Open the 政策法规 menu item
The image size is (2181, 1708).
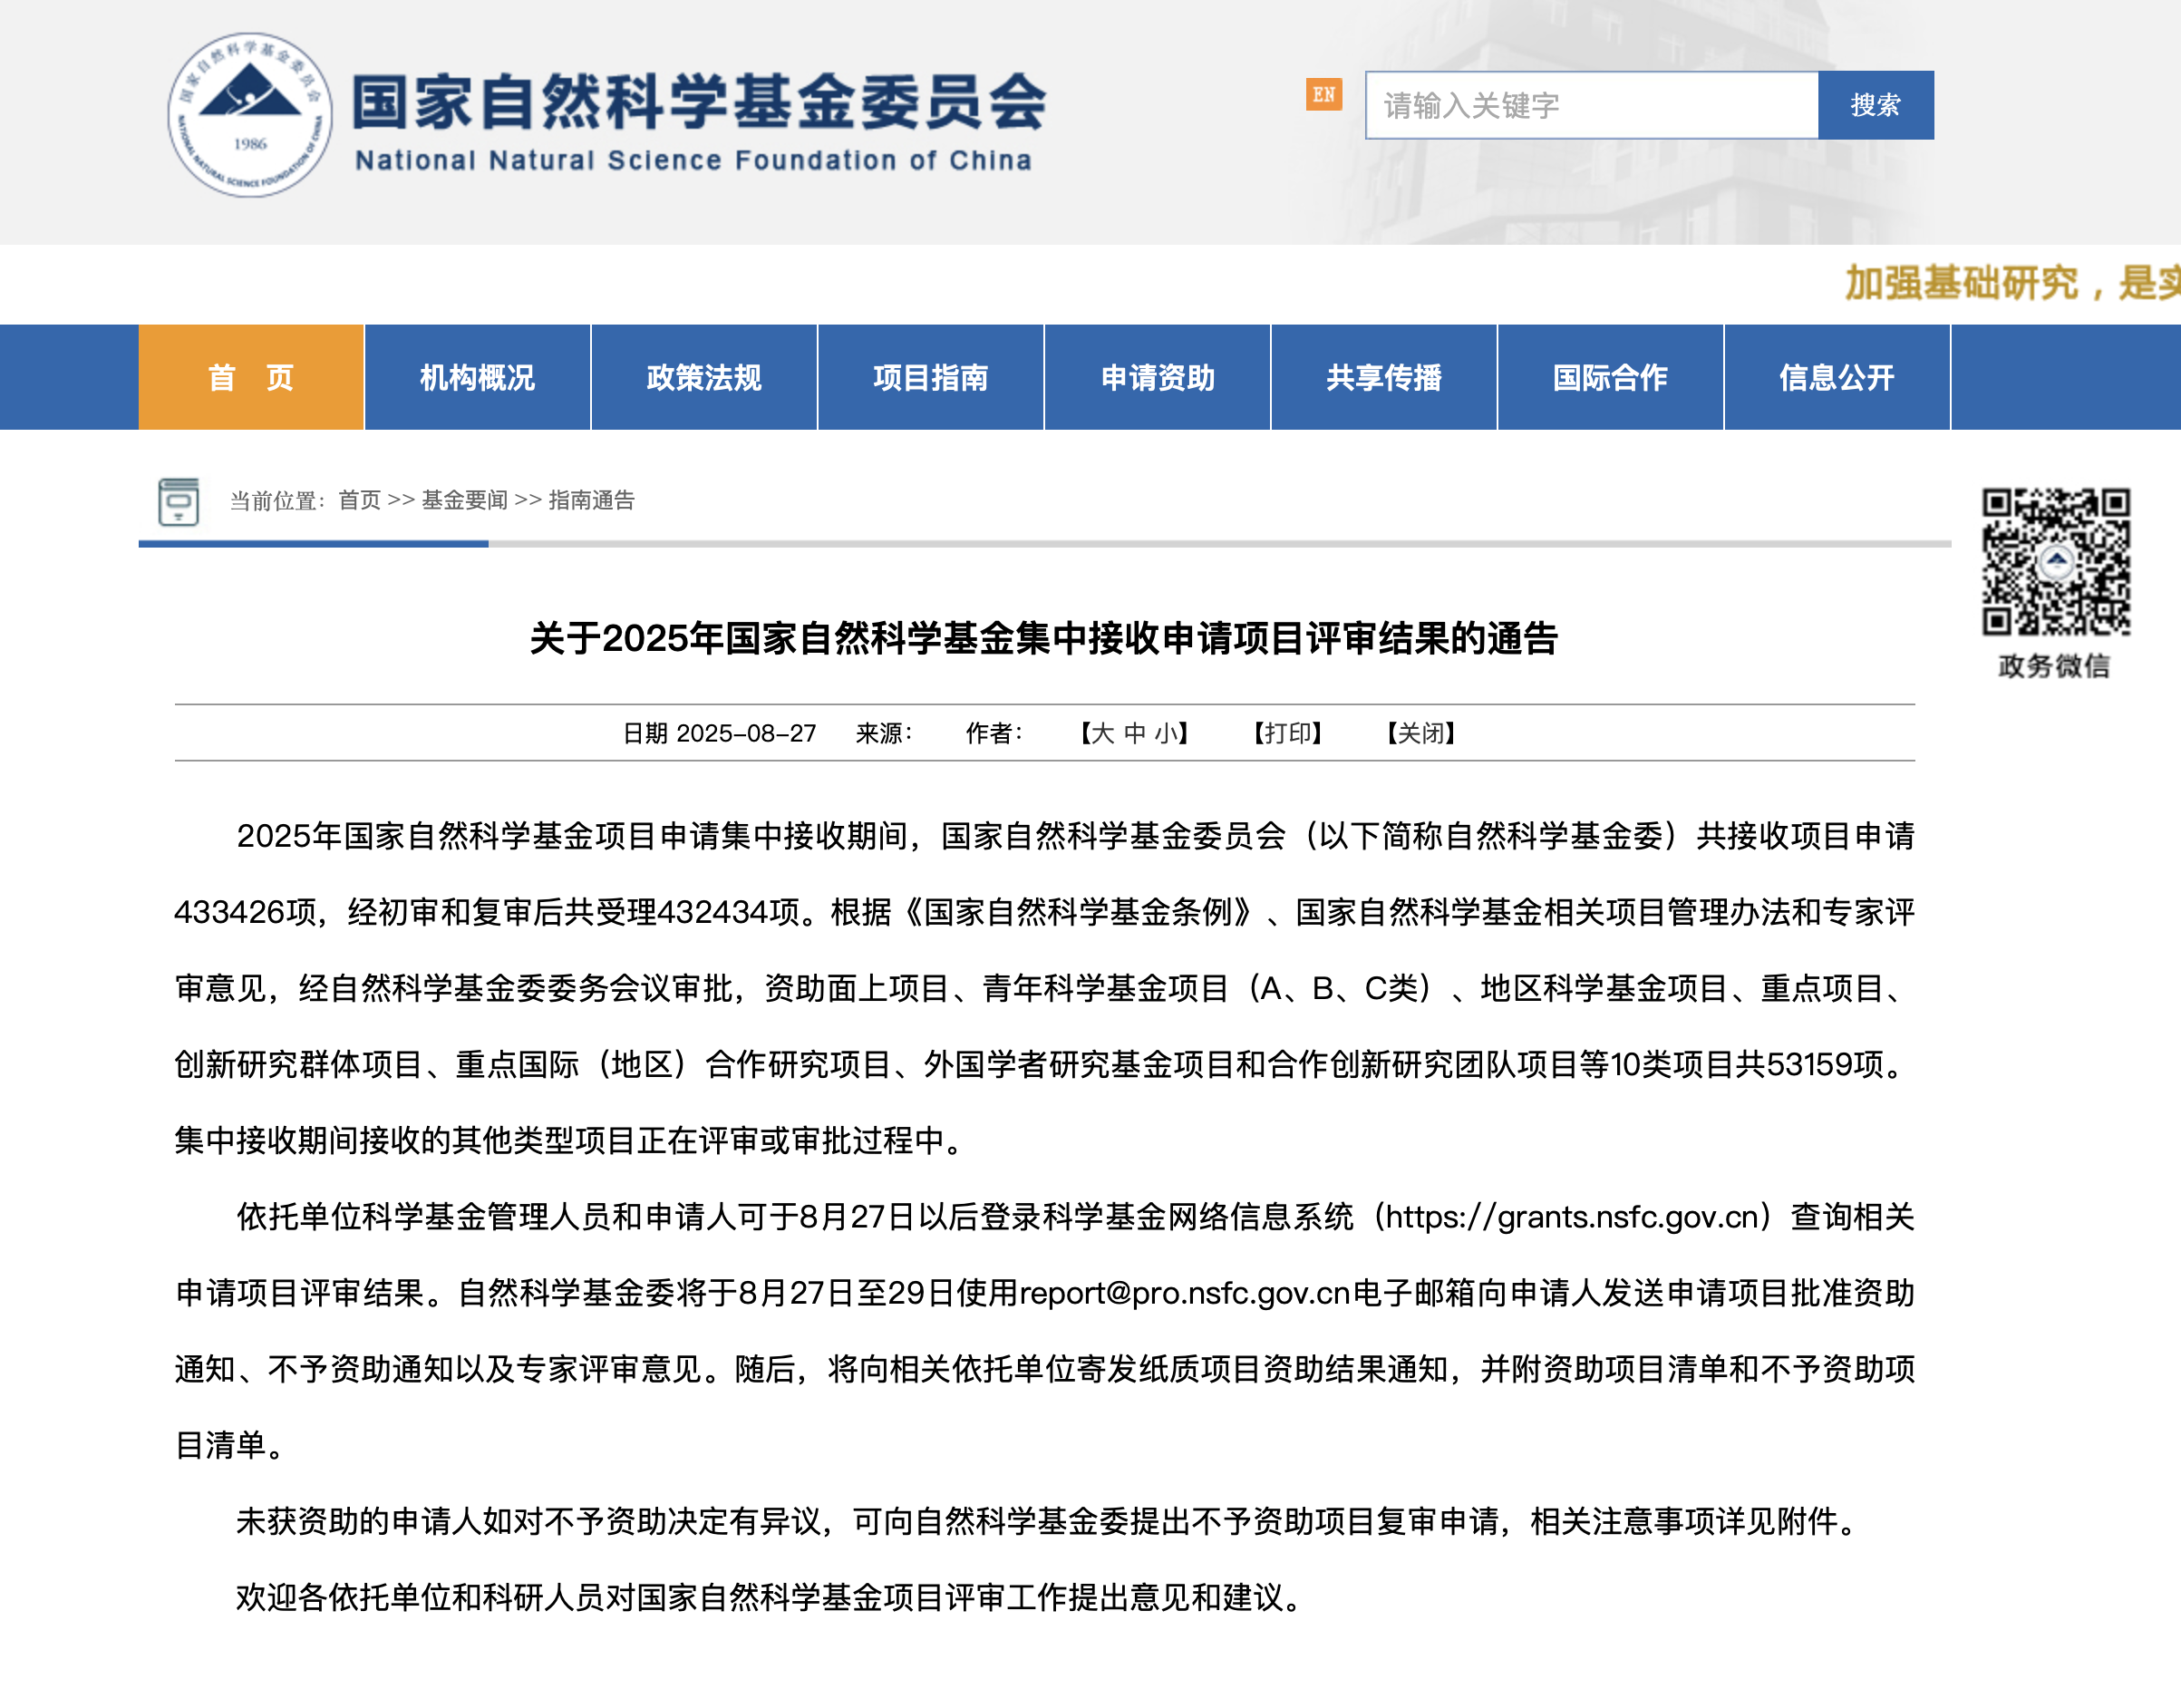(x=704, y=377)
